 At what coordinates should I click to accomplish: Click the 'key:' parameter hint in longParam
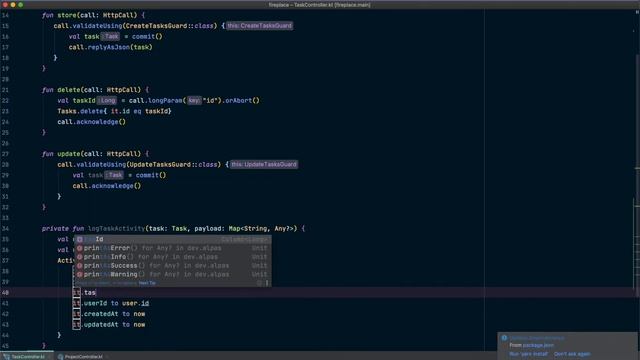coord(194,100)
